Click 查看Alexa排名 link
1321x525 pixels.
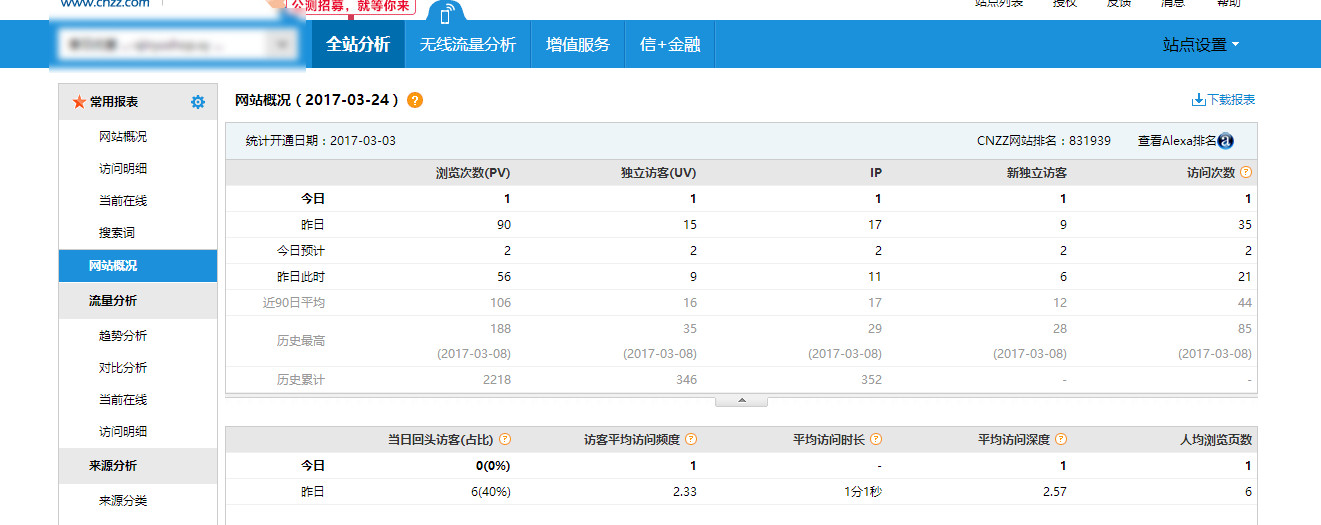coord(1177,141)
